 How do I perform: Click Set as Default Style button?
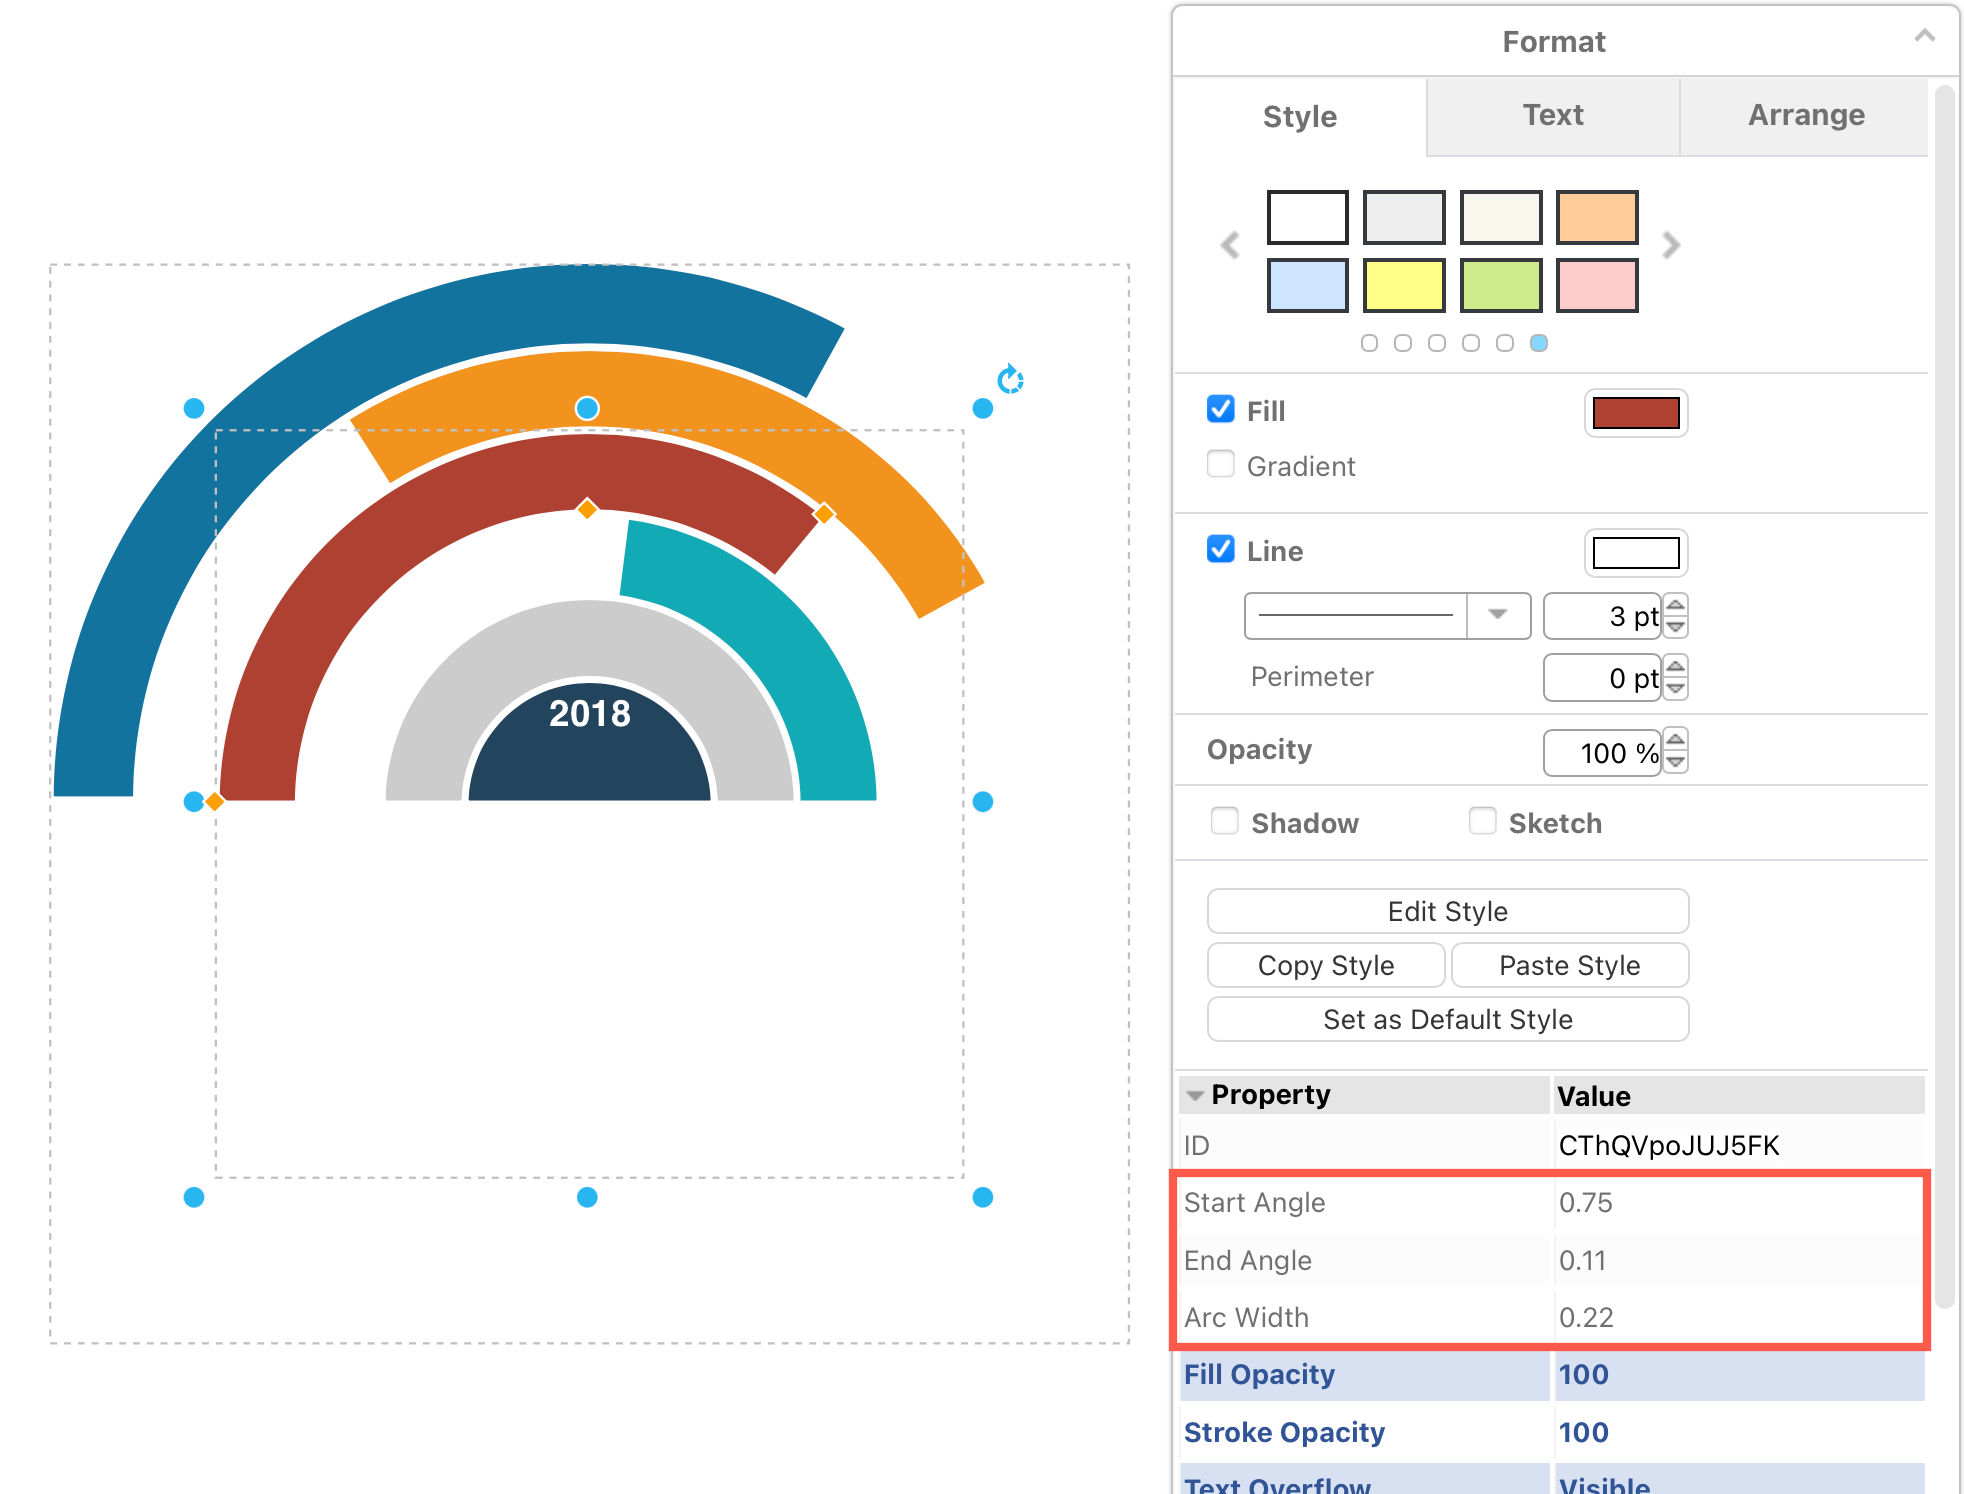1447,1019
